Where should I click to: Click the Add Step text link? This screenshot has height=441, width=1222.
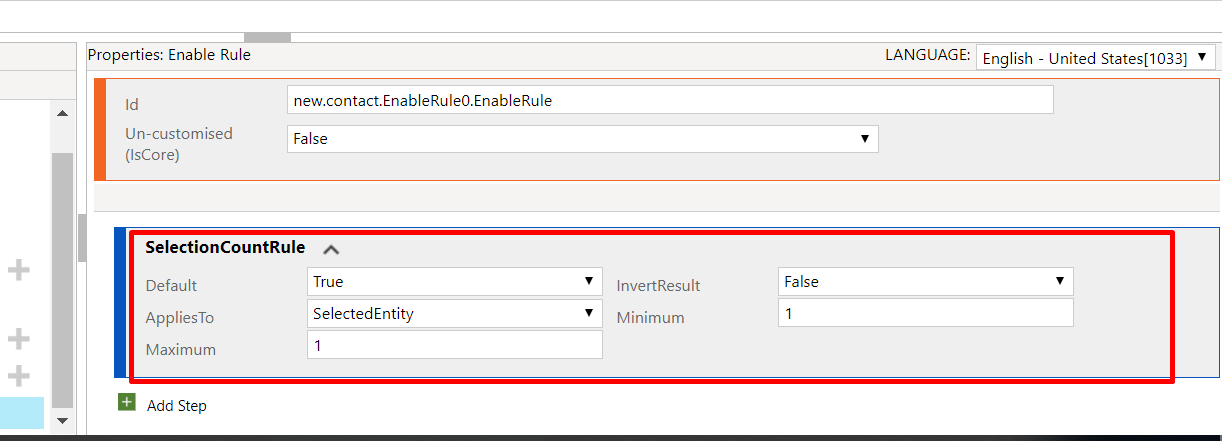(177, 405)
